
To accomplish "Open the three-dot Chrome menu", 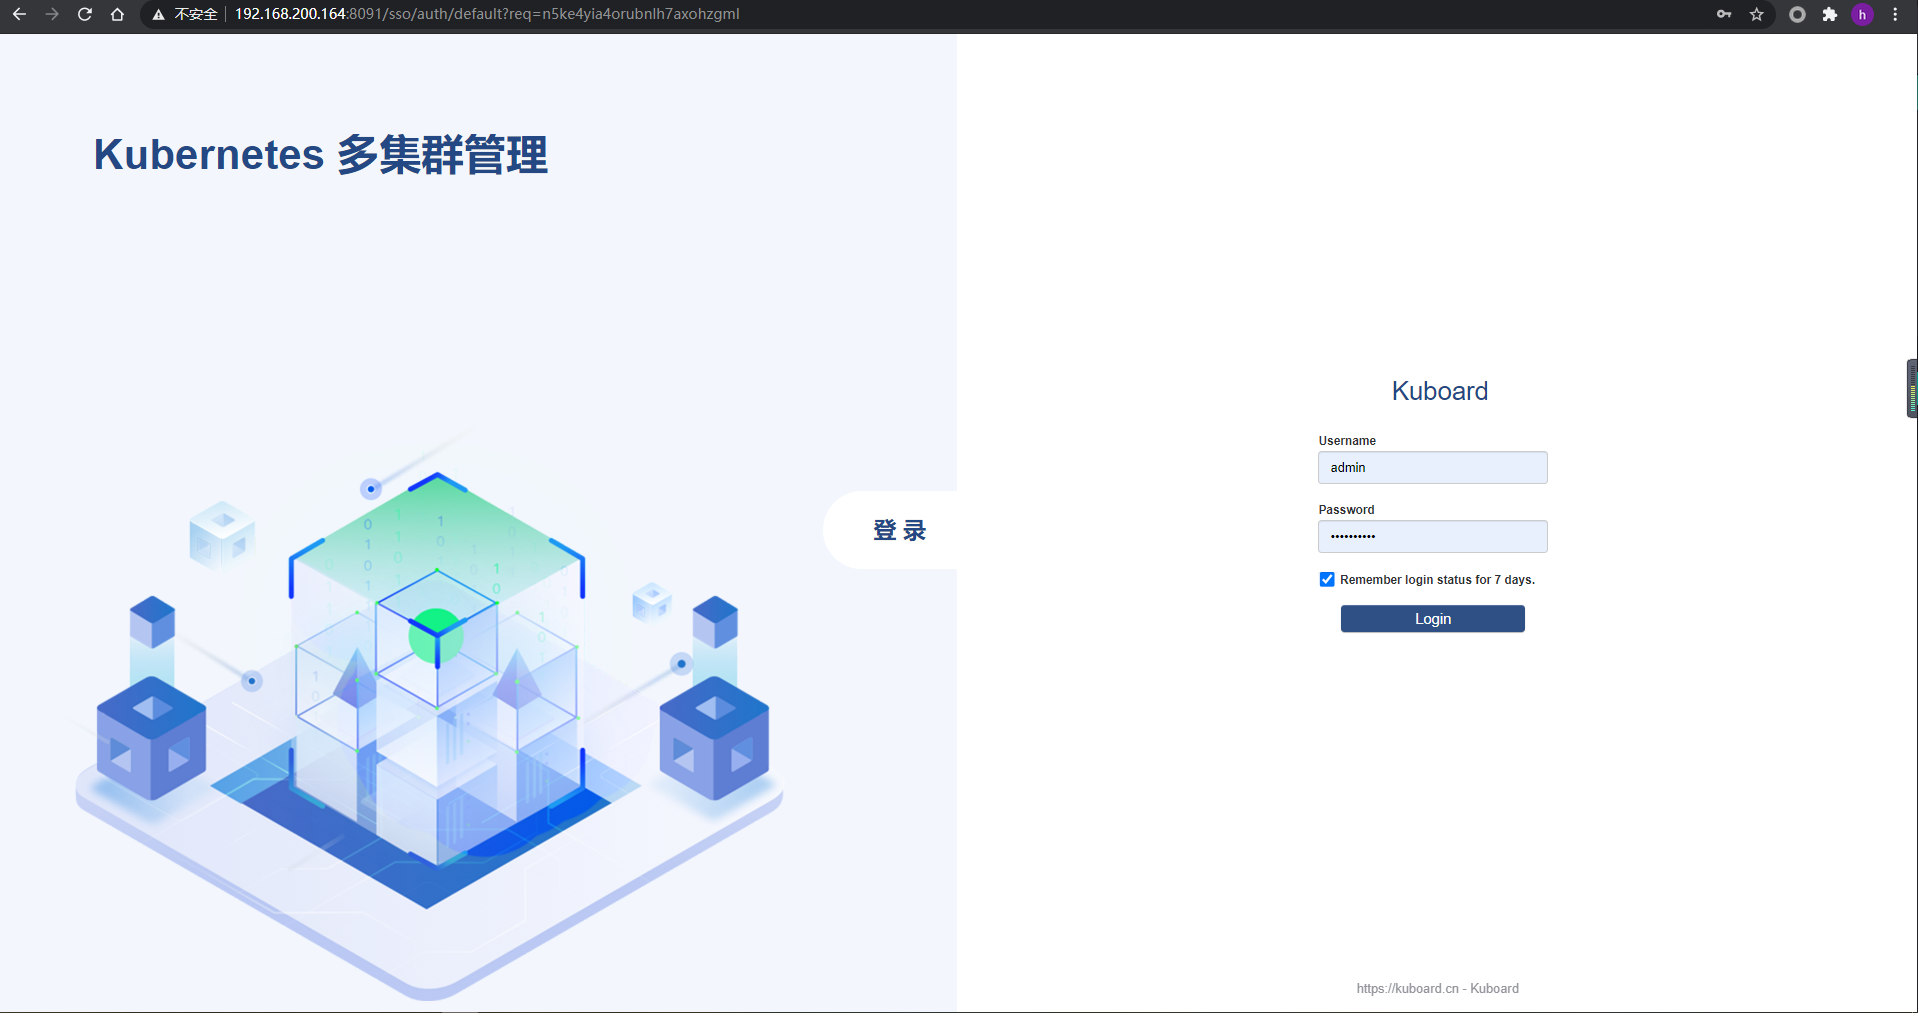I will pyautogui.click(x=1895, y=14).
